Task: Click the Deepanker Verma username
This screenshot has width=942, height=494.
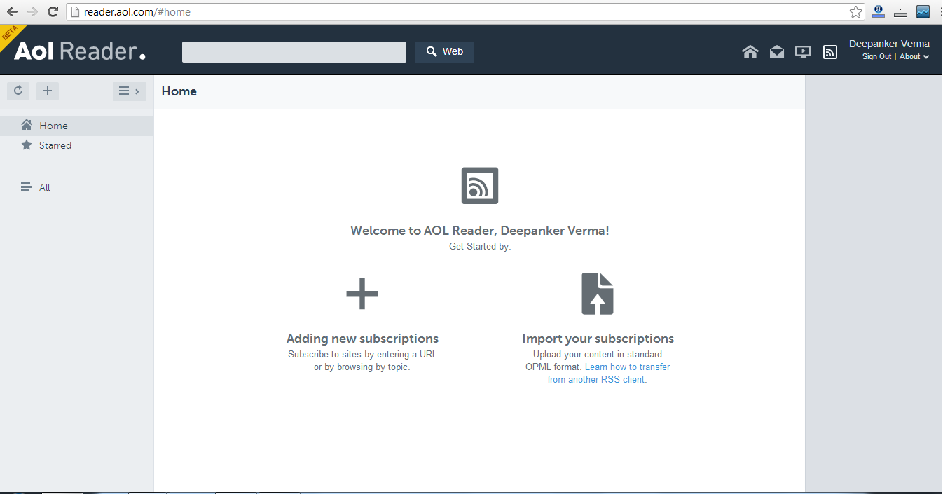Action: point(889,43)
